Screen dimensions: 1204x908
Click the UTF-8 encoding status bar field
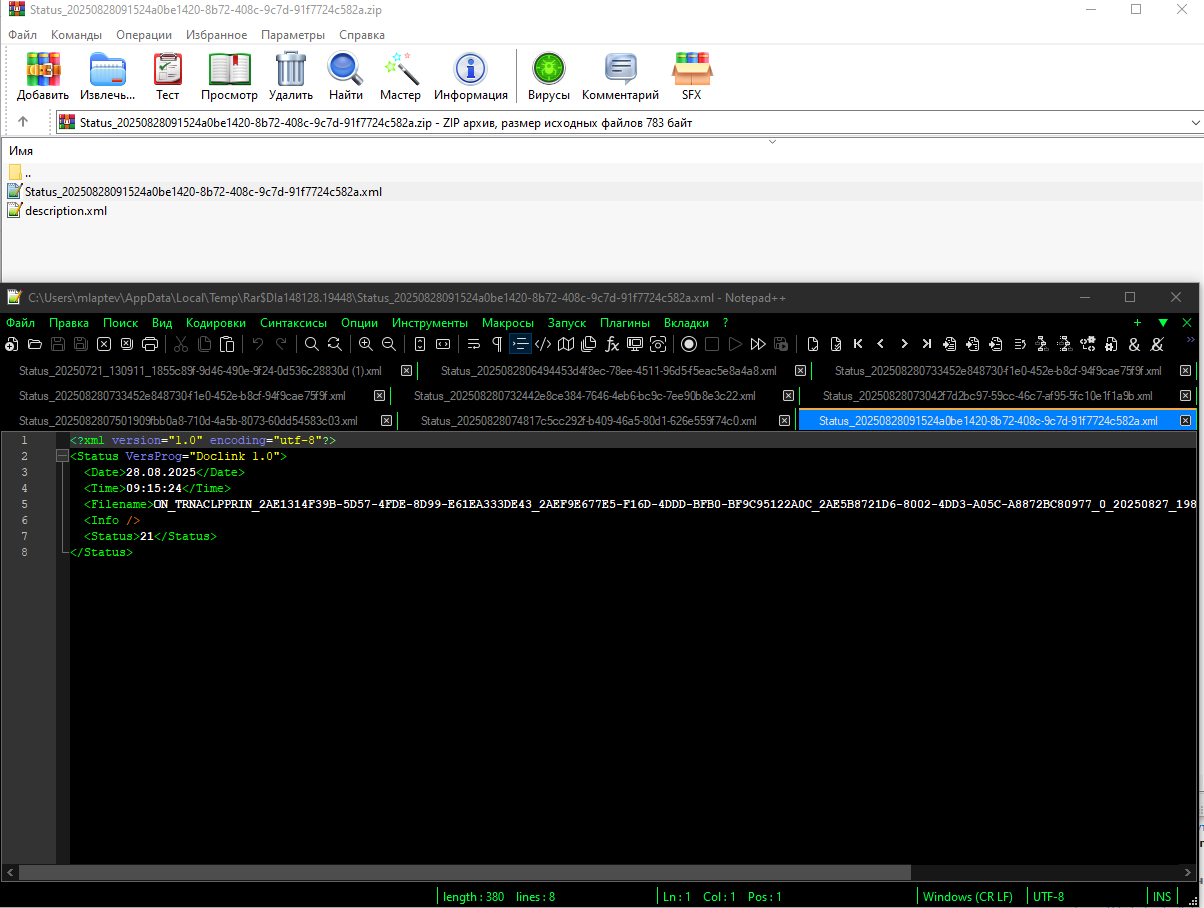[1048, 897]
